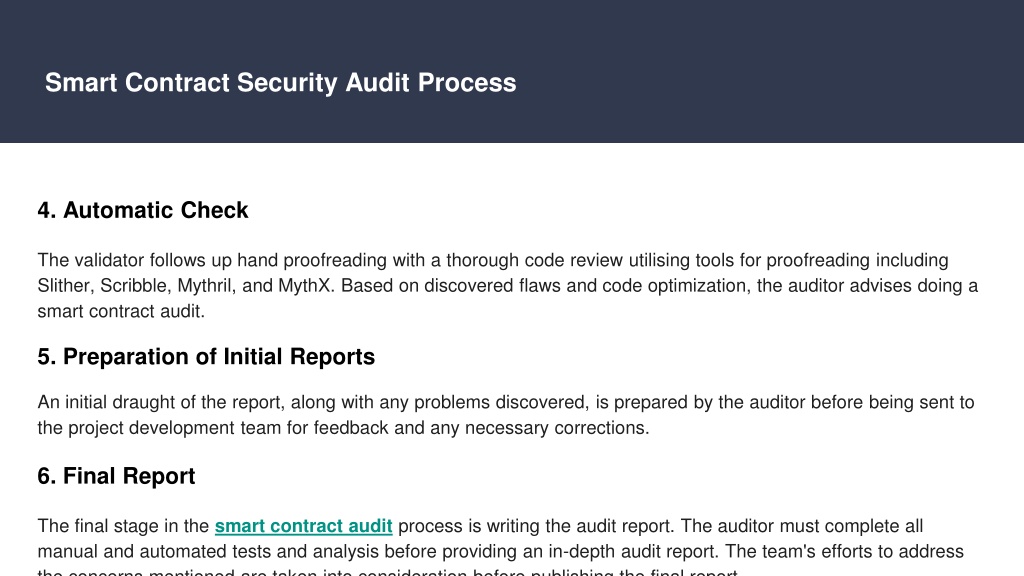Click the word Slither in the paragraph

pyautogui.click(x=63, y=286)
